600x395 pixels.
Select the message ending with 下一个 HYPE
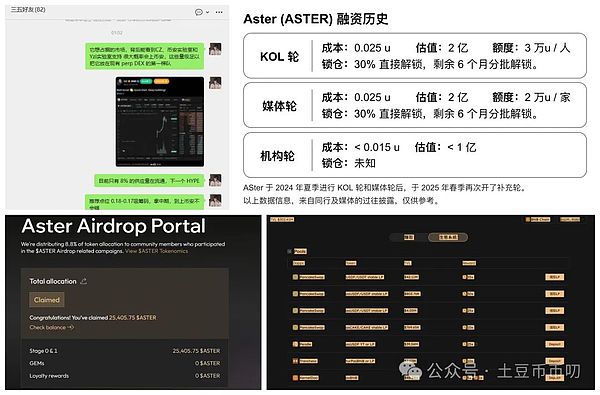tap(149, 181)
